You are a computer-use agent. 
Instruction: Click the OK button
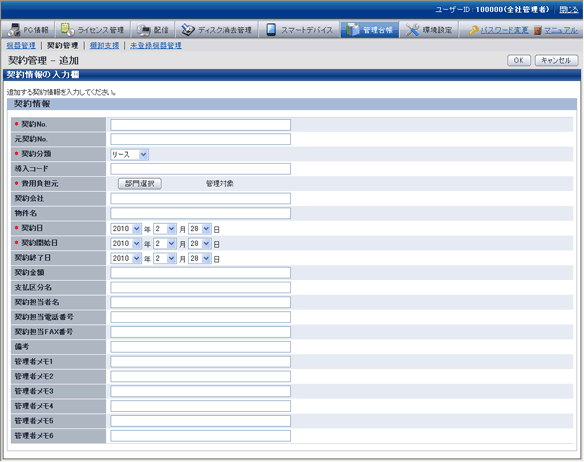pos(519,60)
